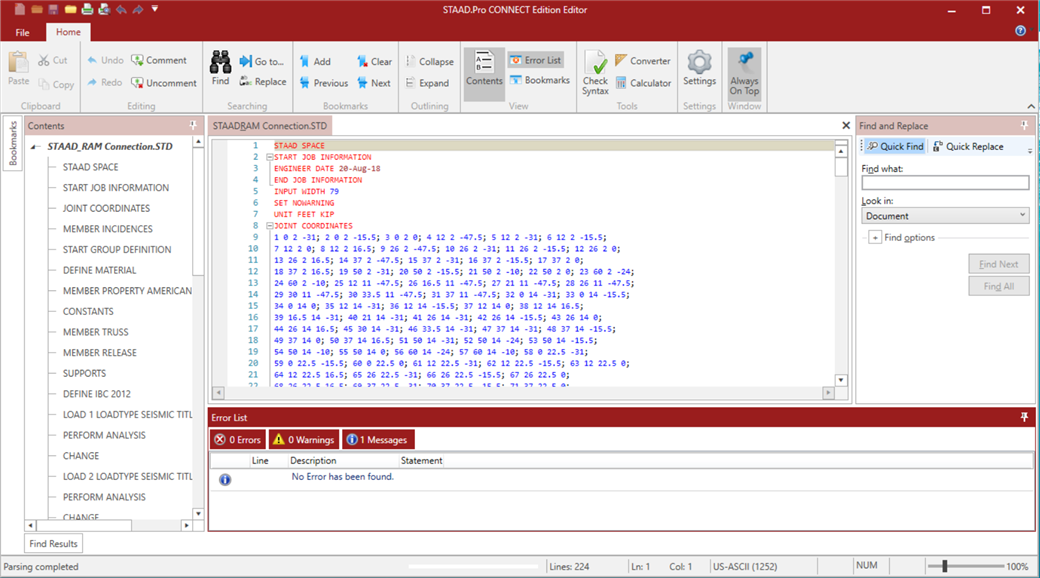Select MEMBER INCIDENCES in Contents
This screenshot has height=578, width=1040.
coord(107,229)
